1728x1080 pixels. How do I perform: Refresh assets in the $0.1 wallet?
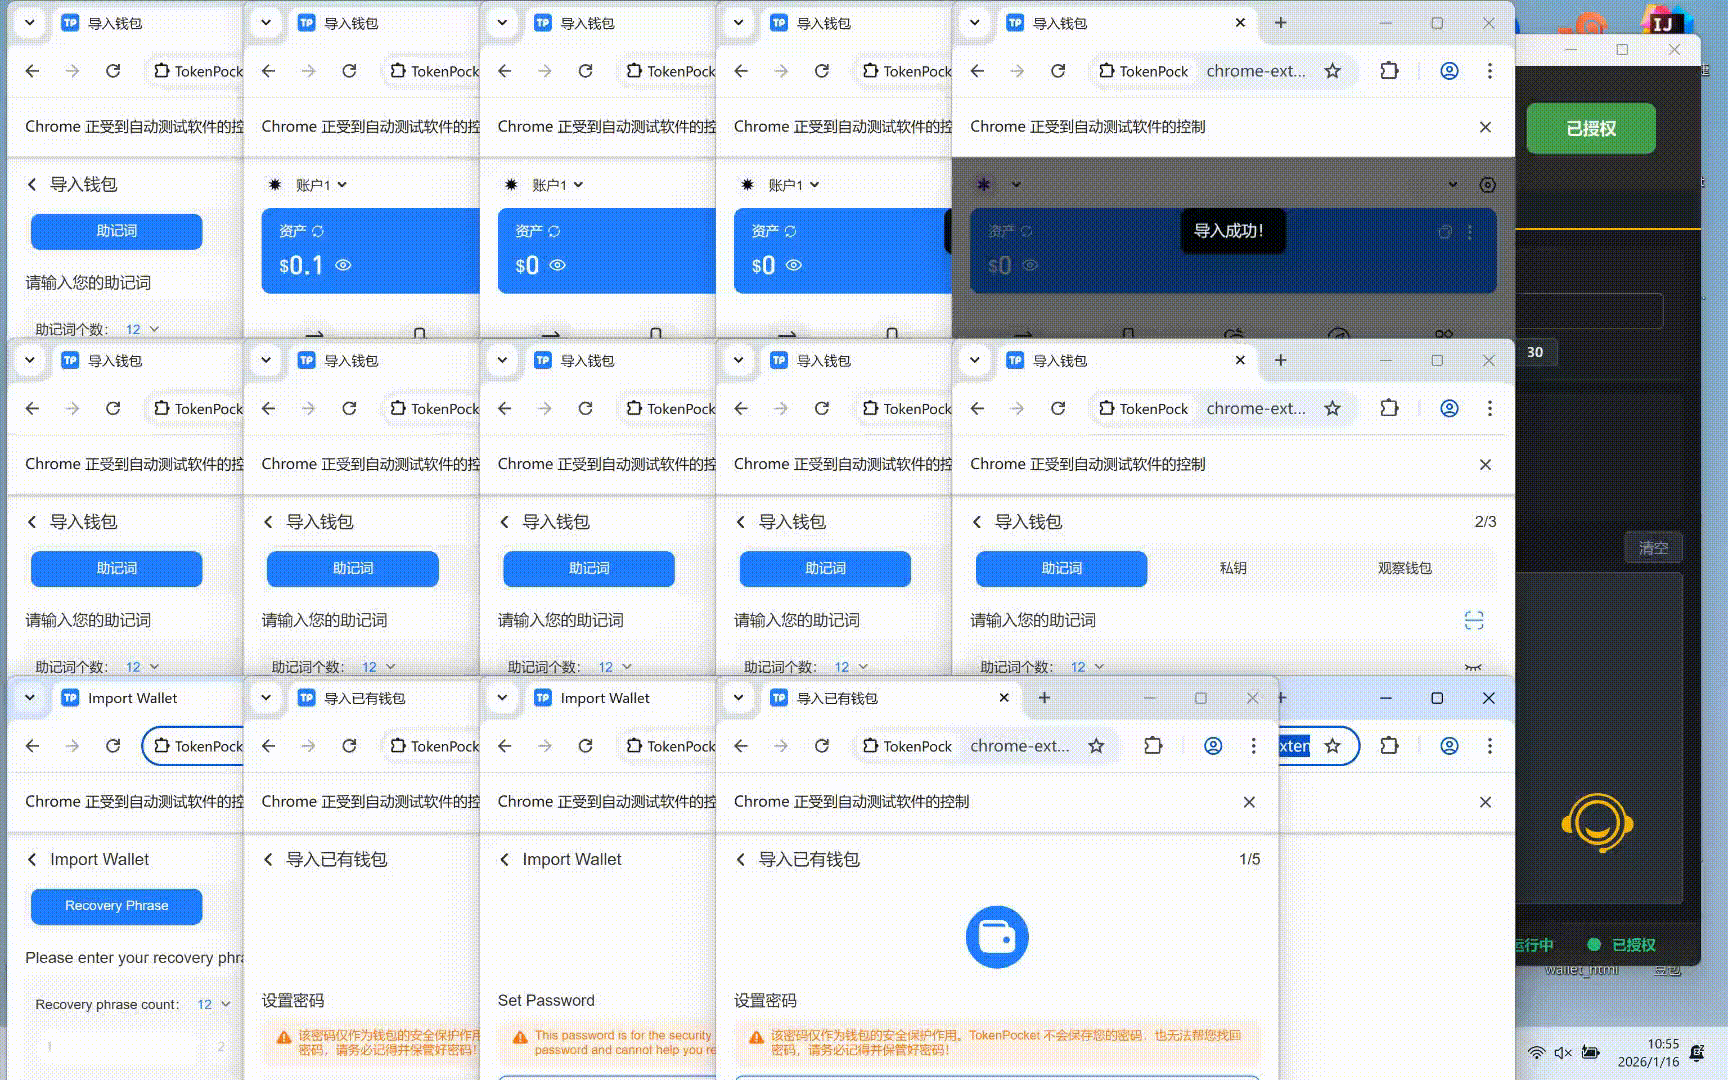[318, 231]
